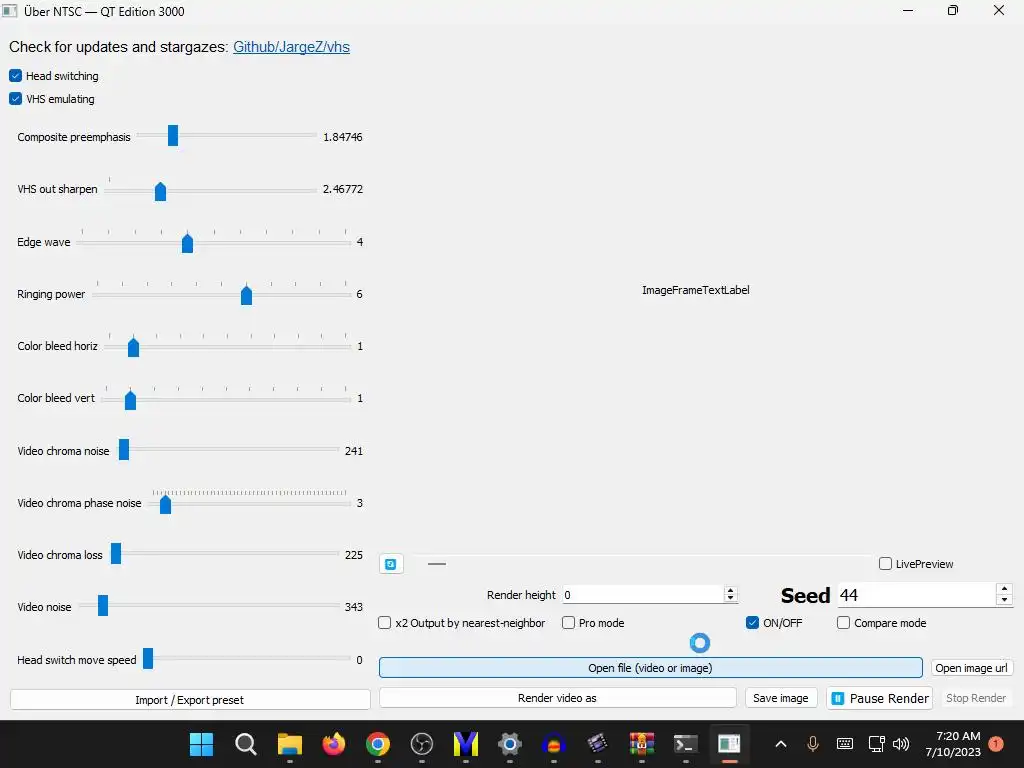Click Ringing power slider handle
Screen dimensions: 1024x768
(246, 295)
